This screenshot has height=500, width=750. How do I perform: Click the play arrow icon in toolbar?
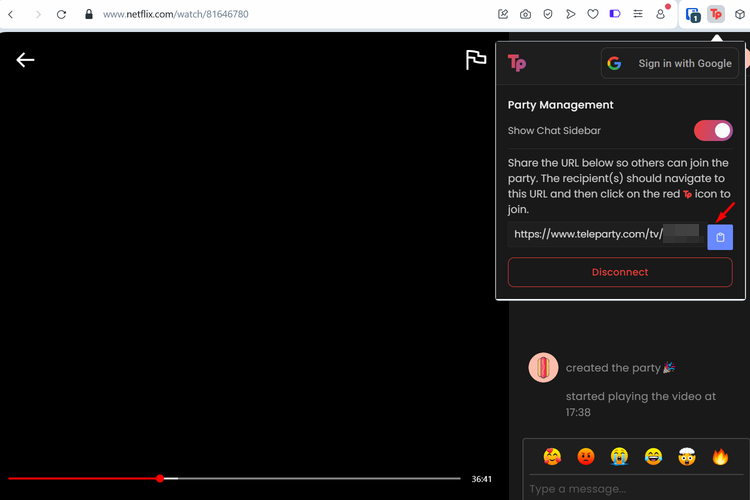570,14
